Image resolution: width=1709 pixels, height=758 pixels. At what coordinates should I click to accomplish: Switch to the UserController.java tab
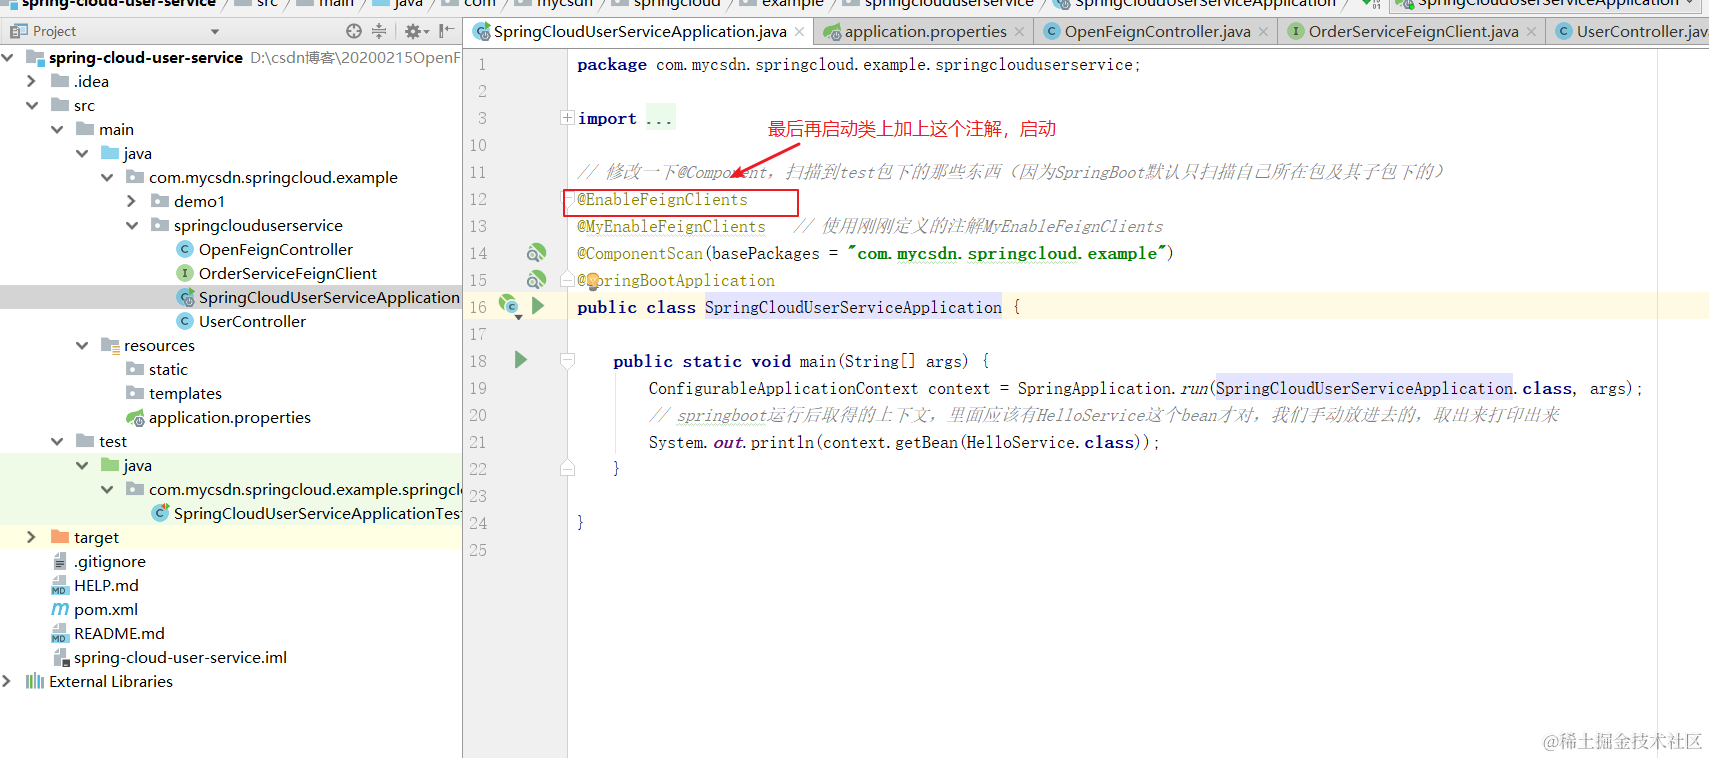tap(1630, 32)
